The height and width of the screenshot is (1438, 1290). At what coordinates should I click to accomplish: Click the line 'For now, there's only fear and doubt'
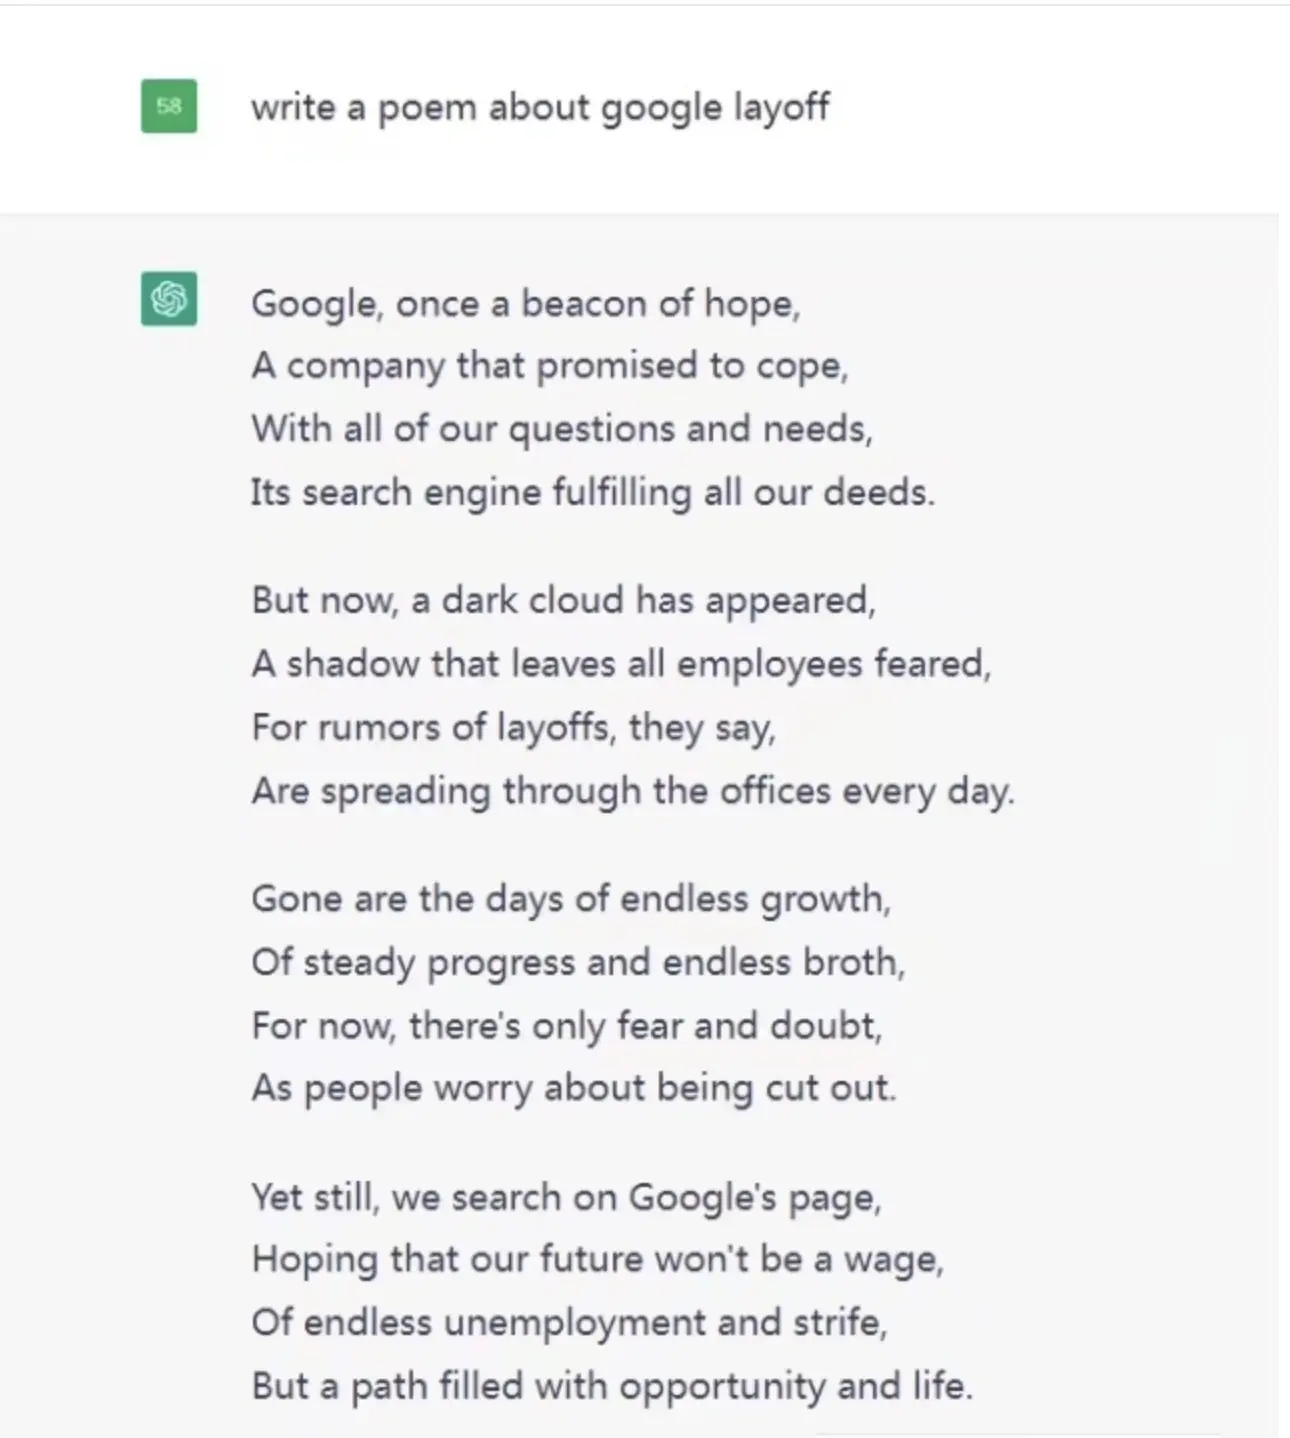click(566, 1025)
